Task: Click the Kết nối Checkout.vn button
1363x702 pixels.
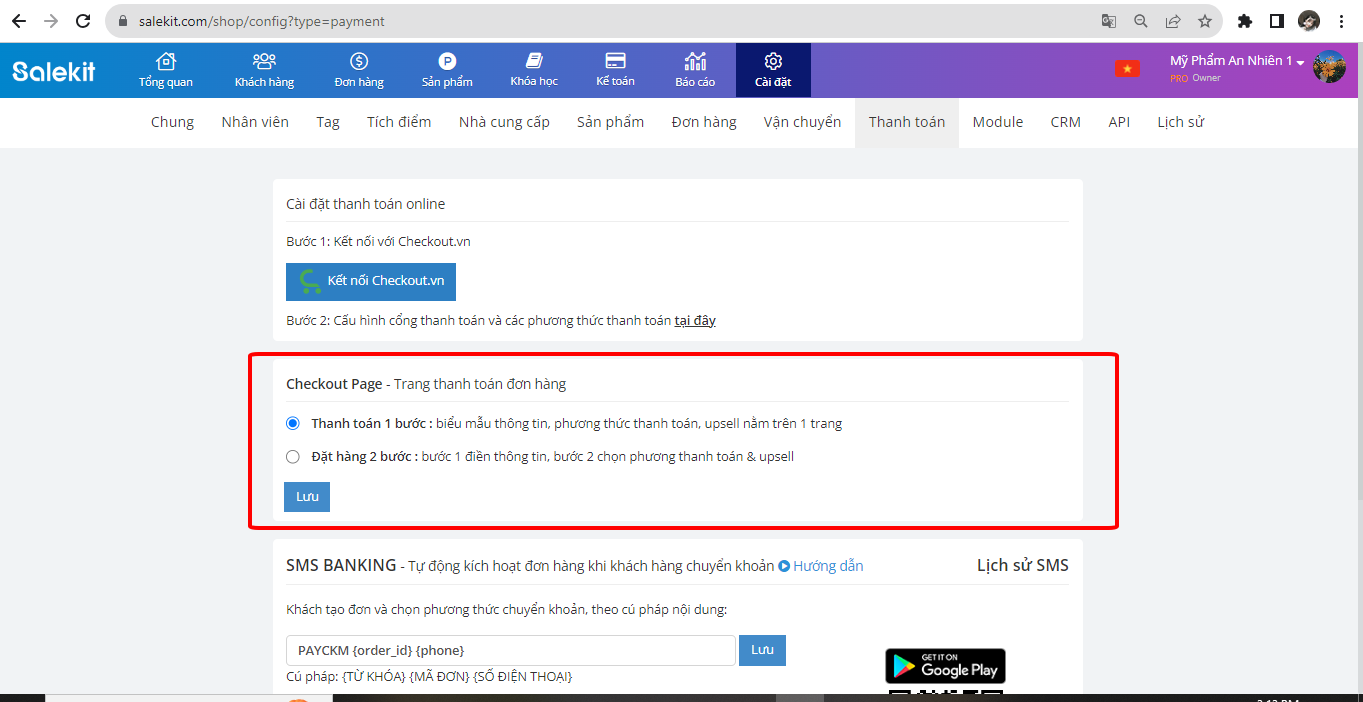Action: 371,281
